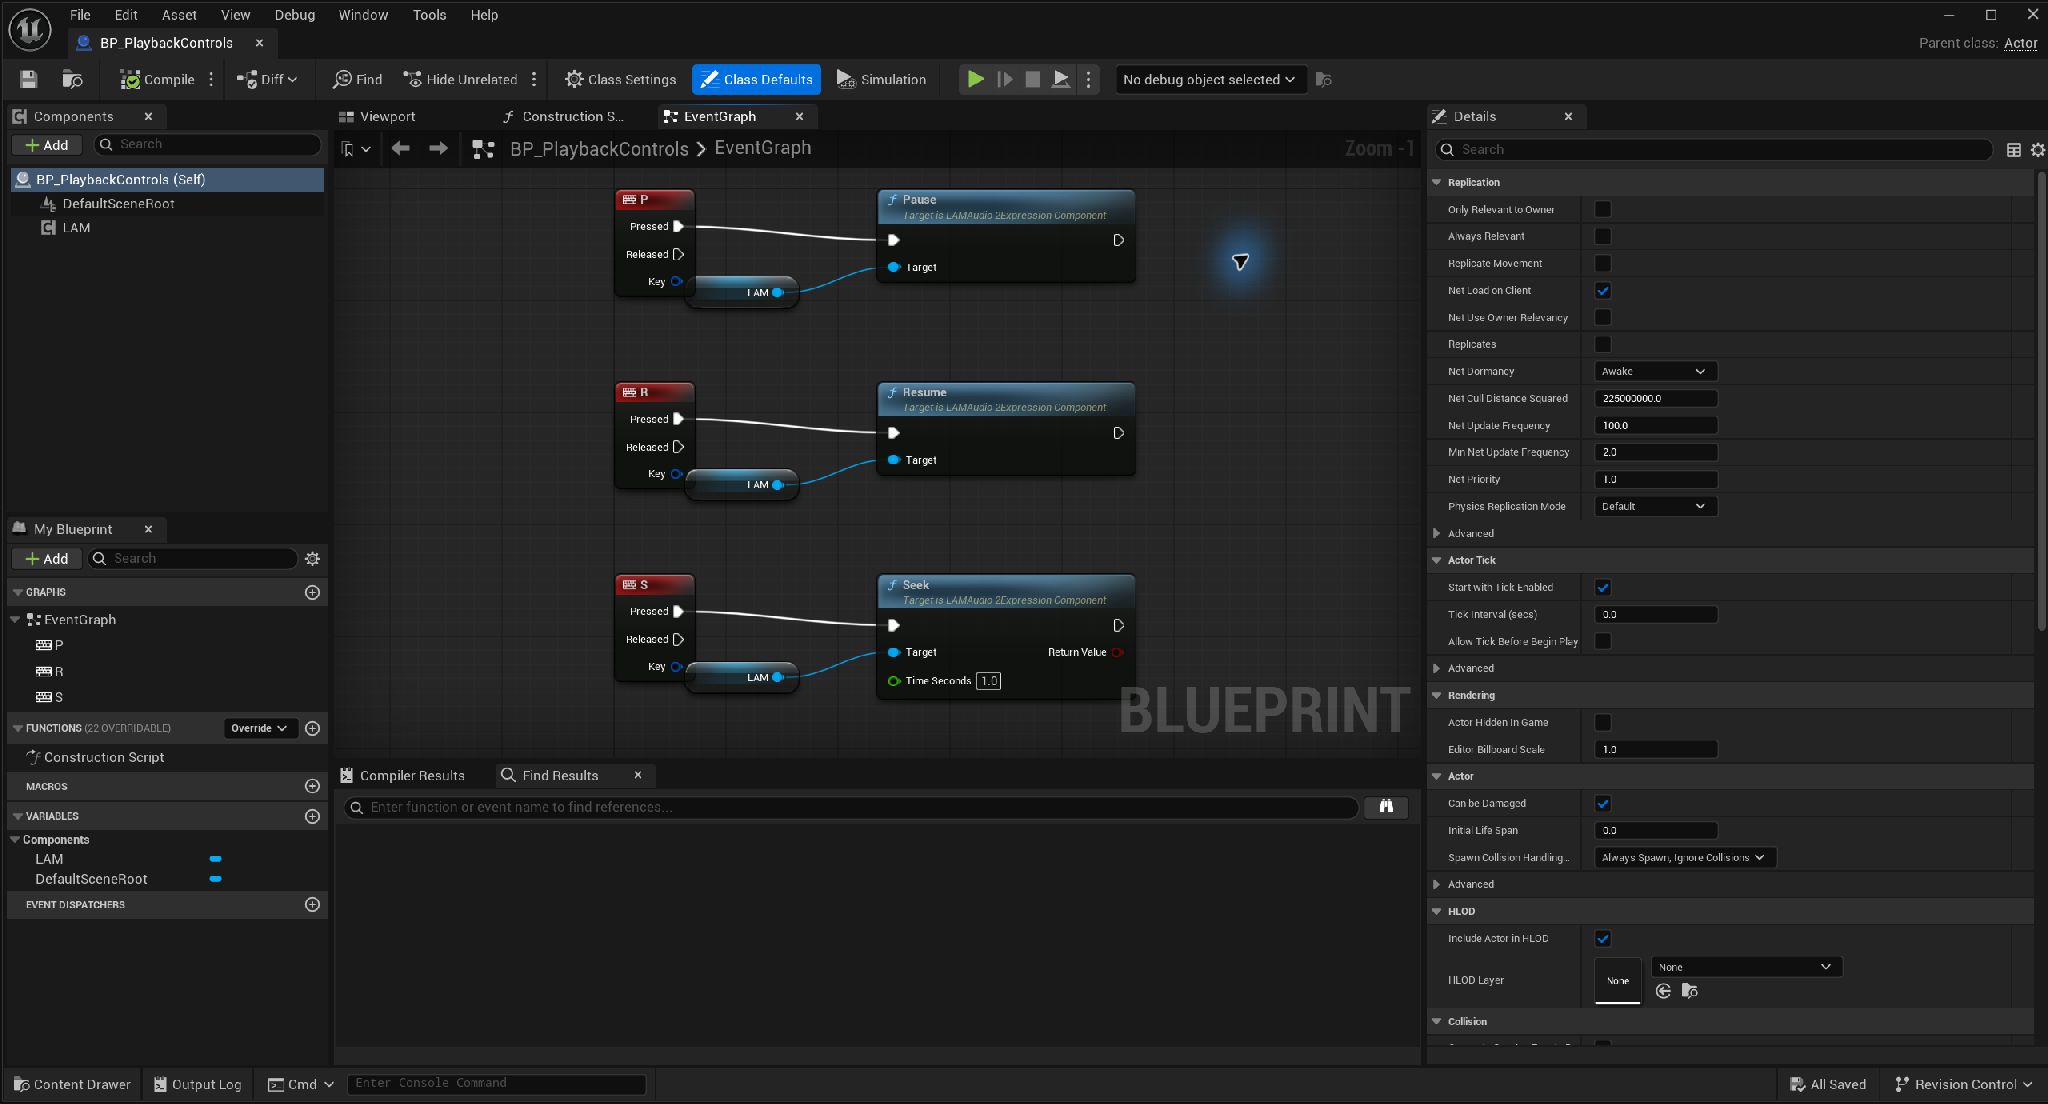2048x1104 pixels.
Task: Click the Stop simulation square icon
Action: point(1033,79)
